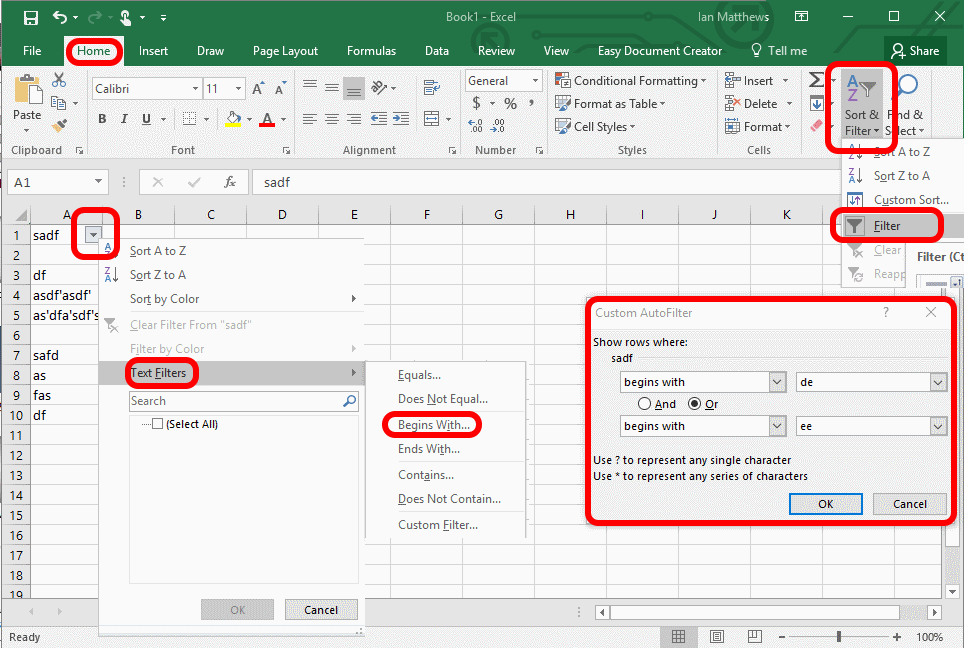Switch to Normal view in status bar
This screenshot has width=964, height=648.
click(678, 636)
